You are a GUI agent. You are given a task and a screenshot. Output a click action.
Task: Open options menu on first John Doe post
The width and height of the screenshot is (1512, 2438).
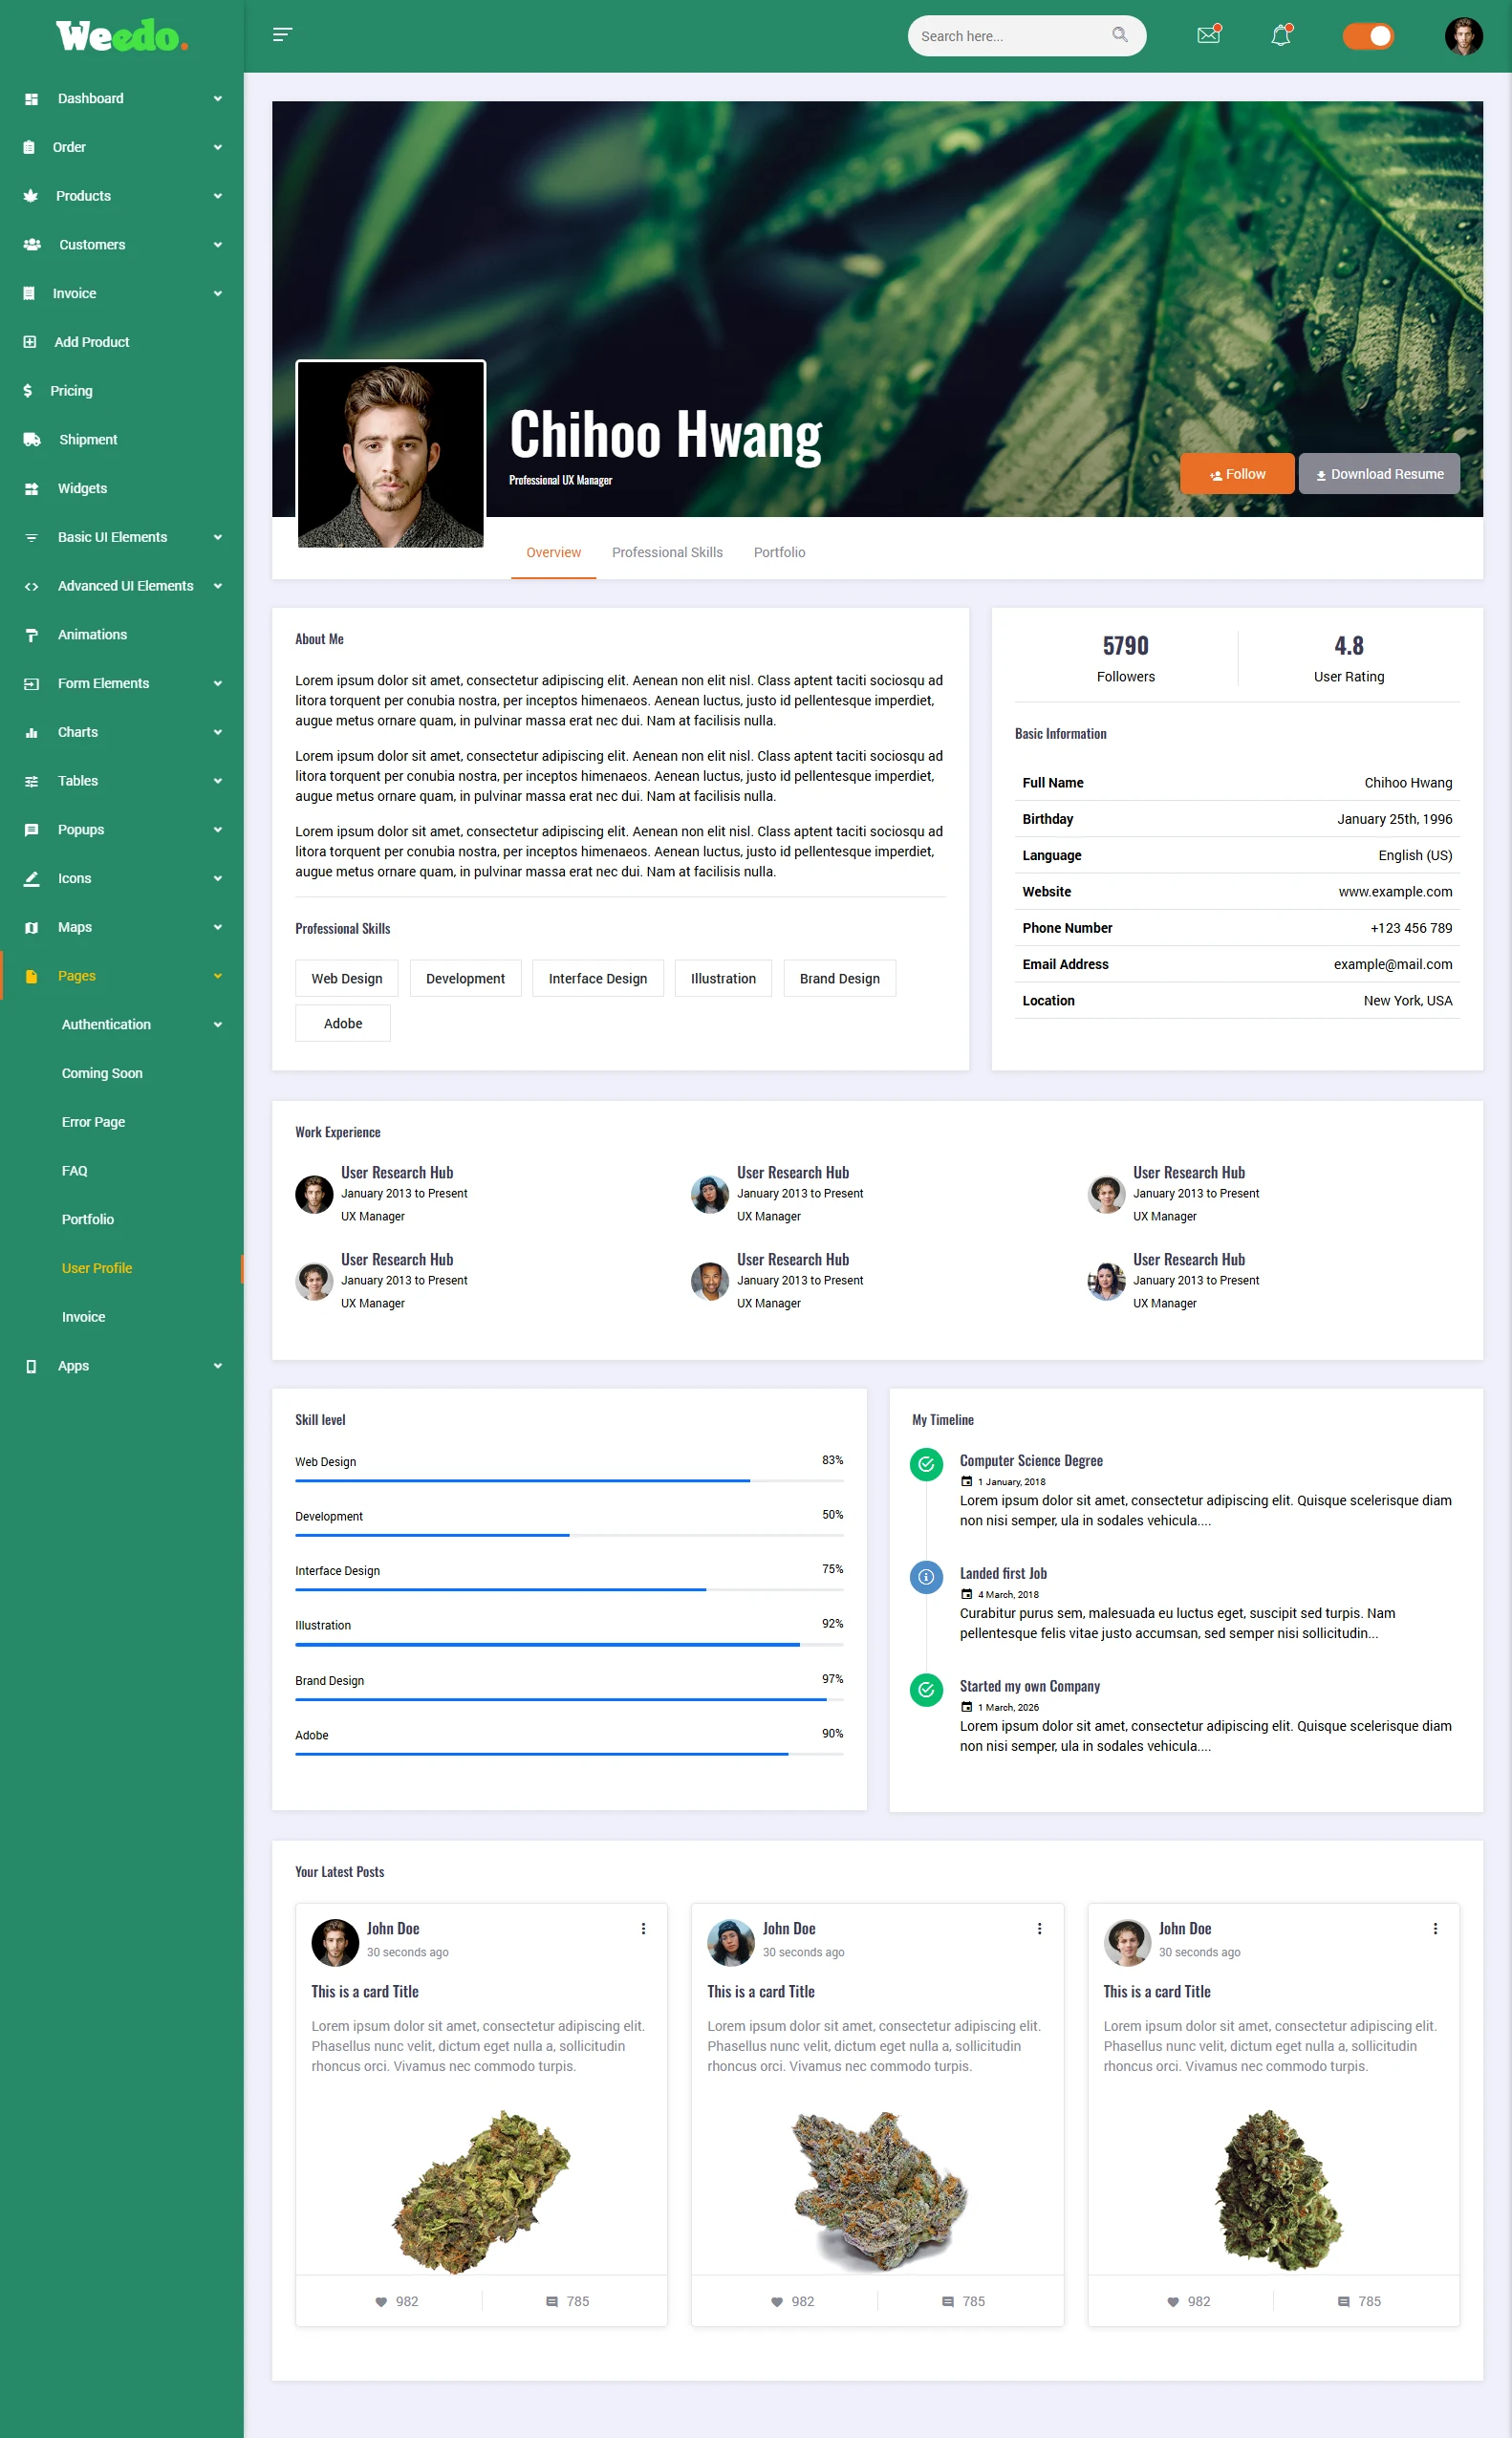(x=643, y=1928)
